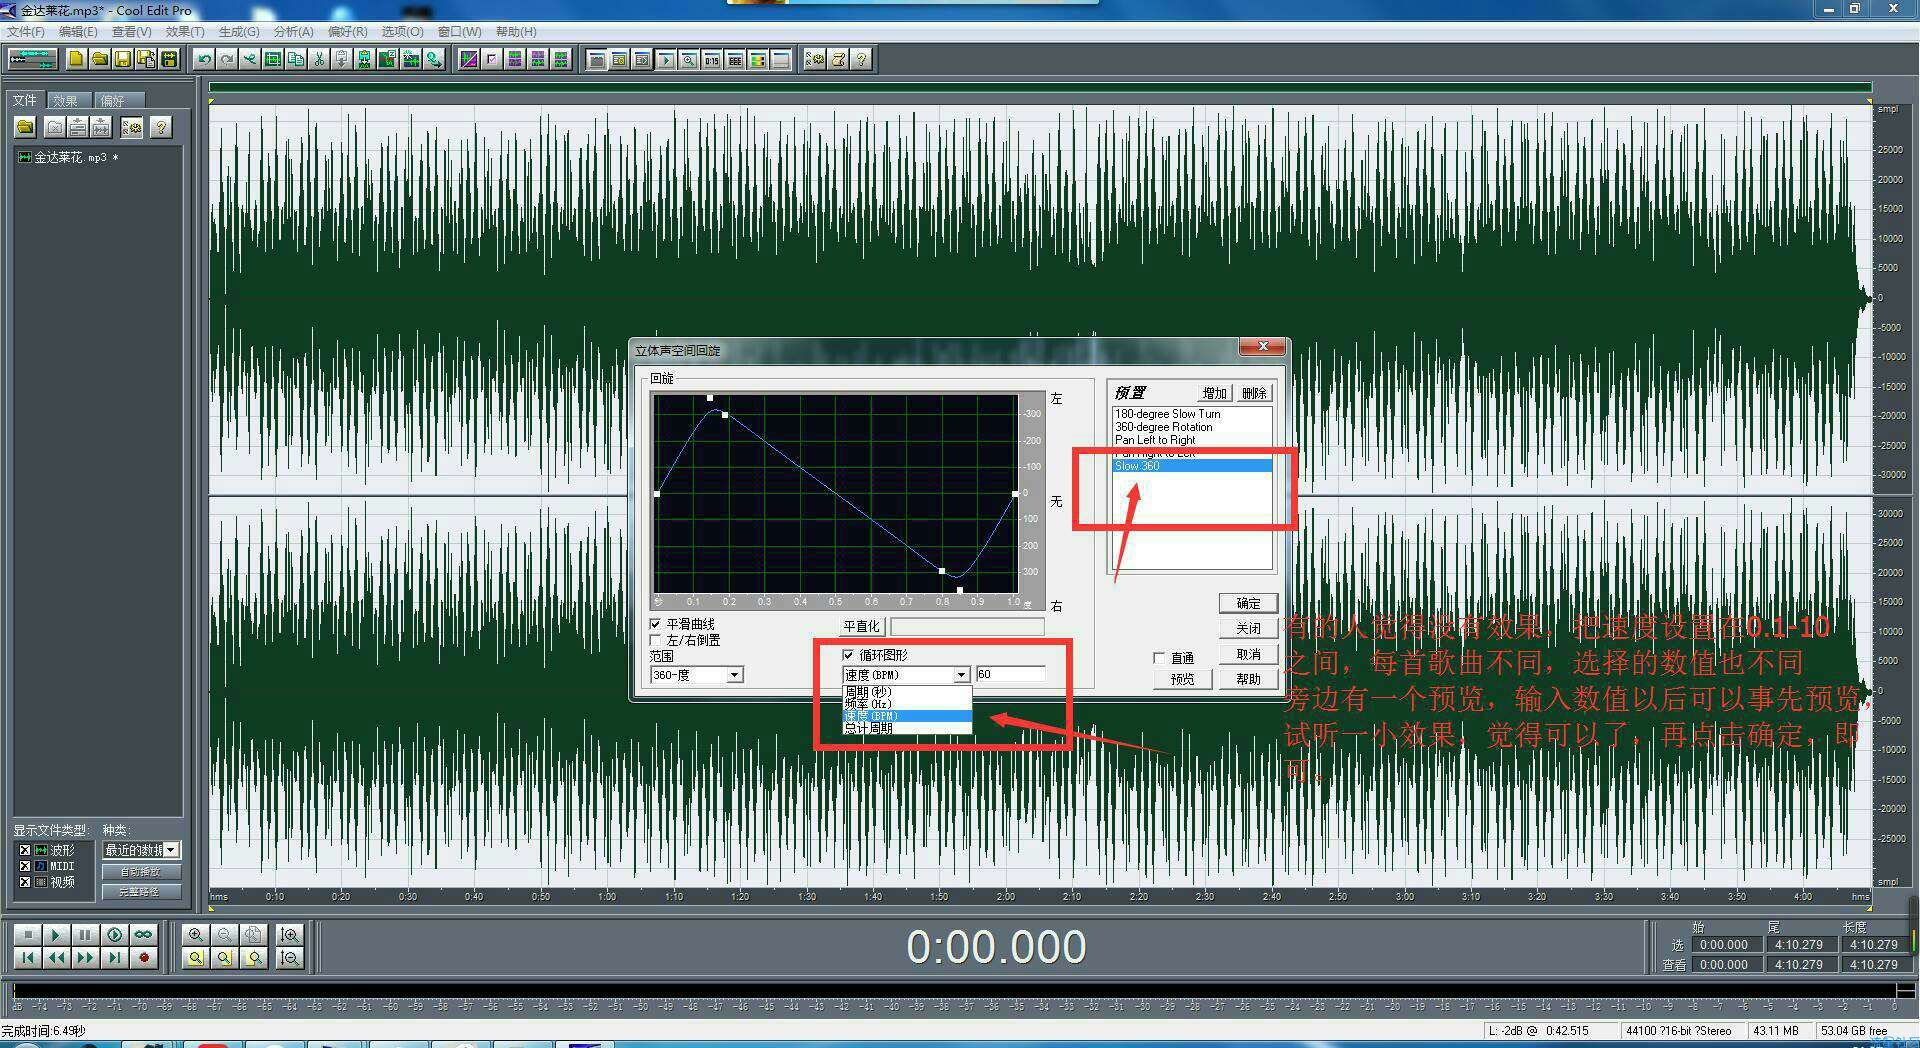
Task: Click the 平直化 flatten button
Action: coord(861,626)
